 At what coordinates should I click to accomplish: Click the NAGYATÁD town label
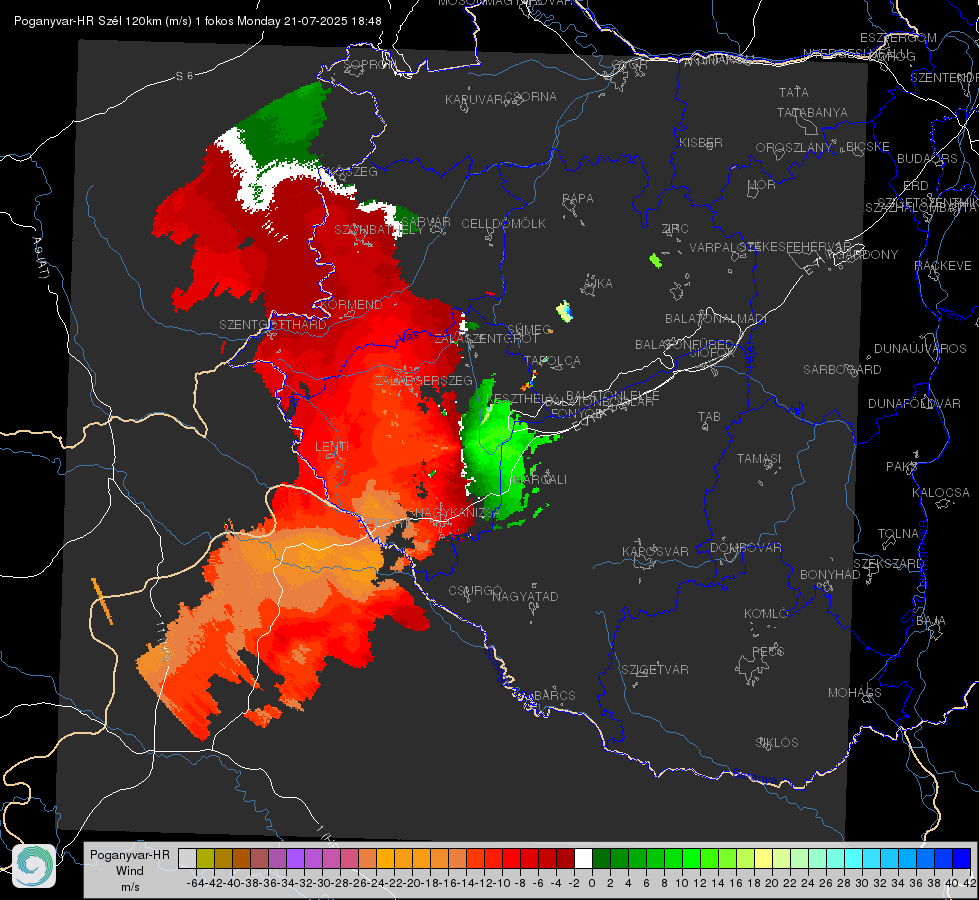tap(525, 596)
